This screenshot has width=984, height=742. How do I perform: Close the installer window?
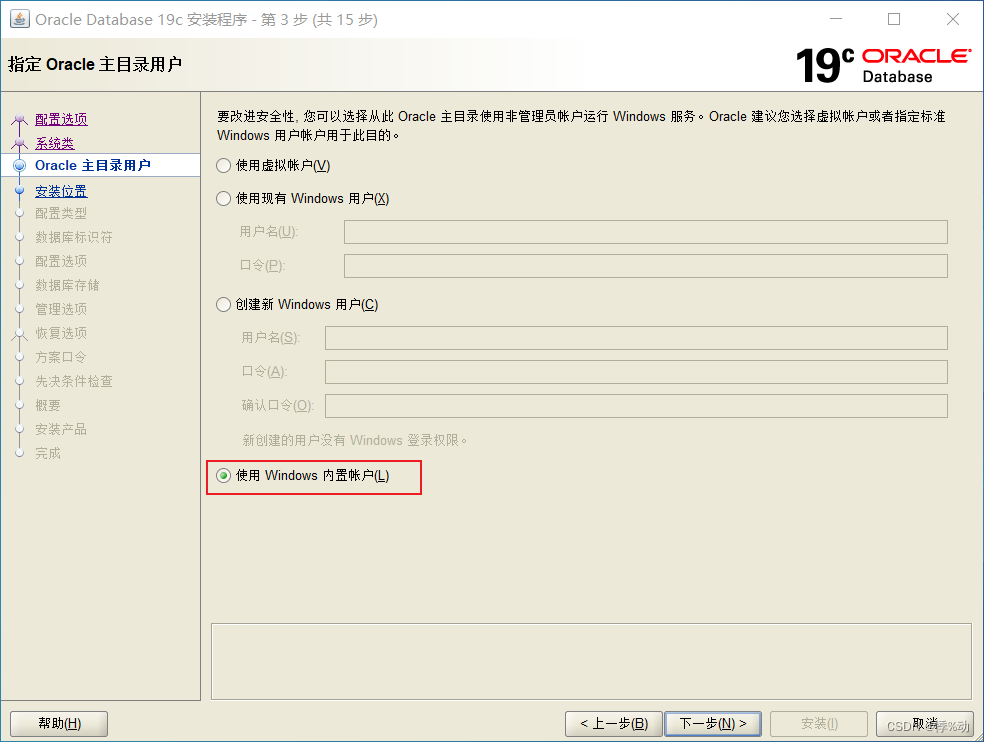953,19
